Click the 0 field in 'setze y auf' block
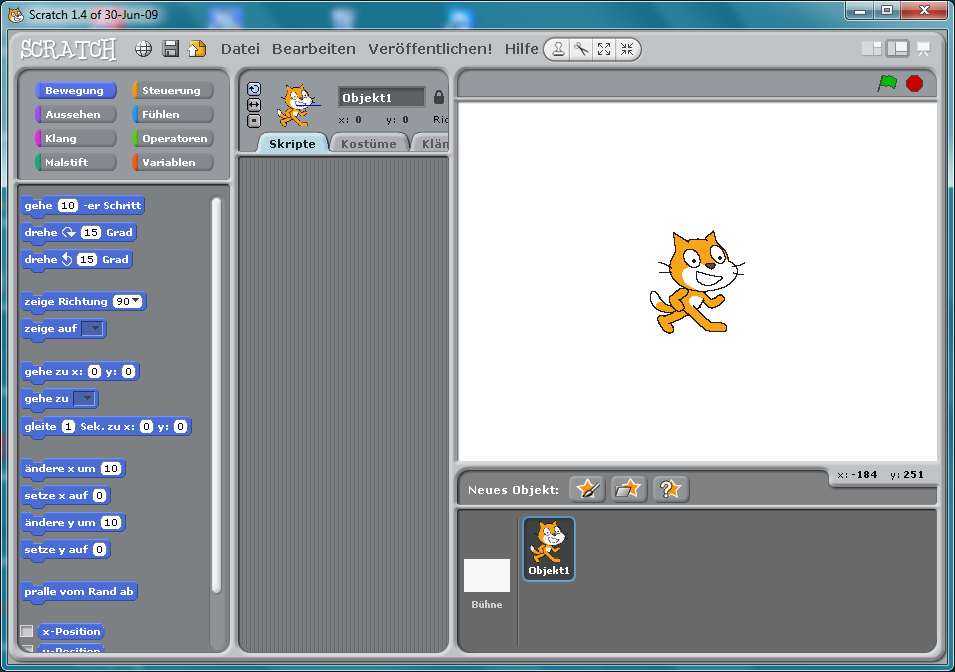The width and height of the screenshot is (955, 672). point(99,549)
